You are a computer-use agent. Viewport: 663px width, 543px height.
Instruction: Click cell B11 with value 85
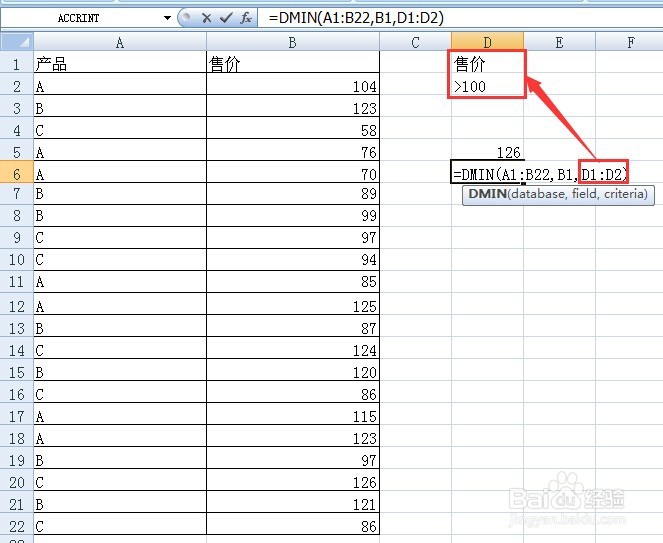click(293, 282)
